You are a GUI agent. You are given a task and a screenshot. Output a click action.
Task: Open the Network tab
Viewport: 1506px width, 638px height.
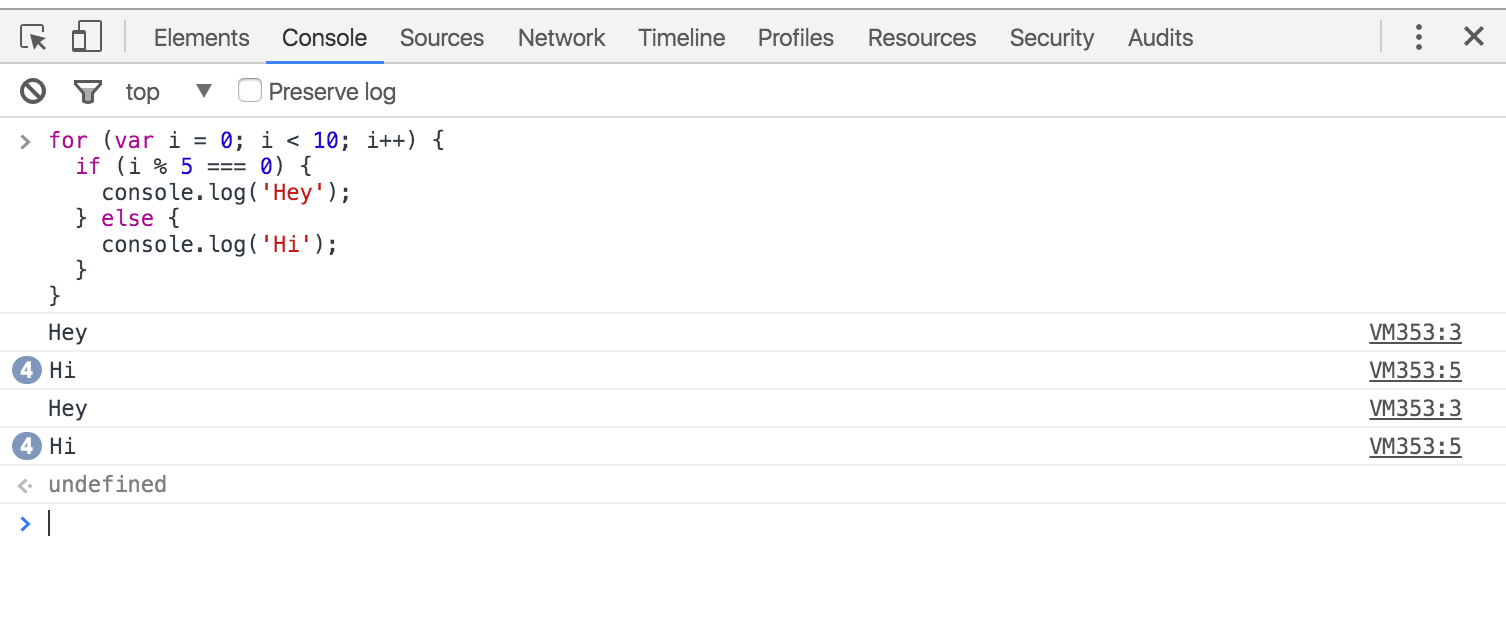[561, 38]
